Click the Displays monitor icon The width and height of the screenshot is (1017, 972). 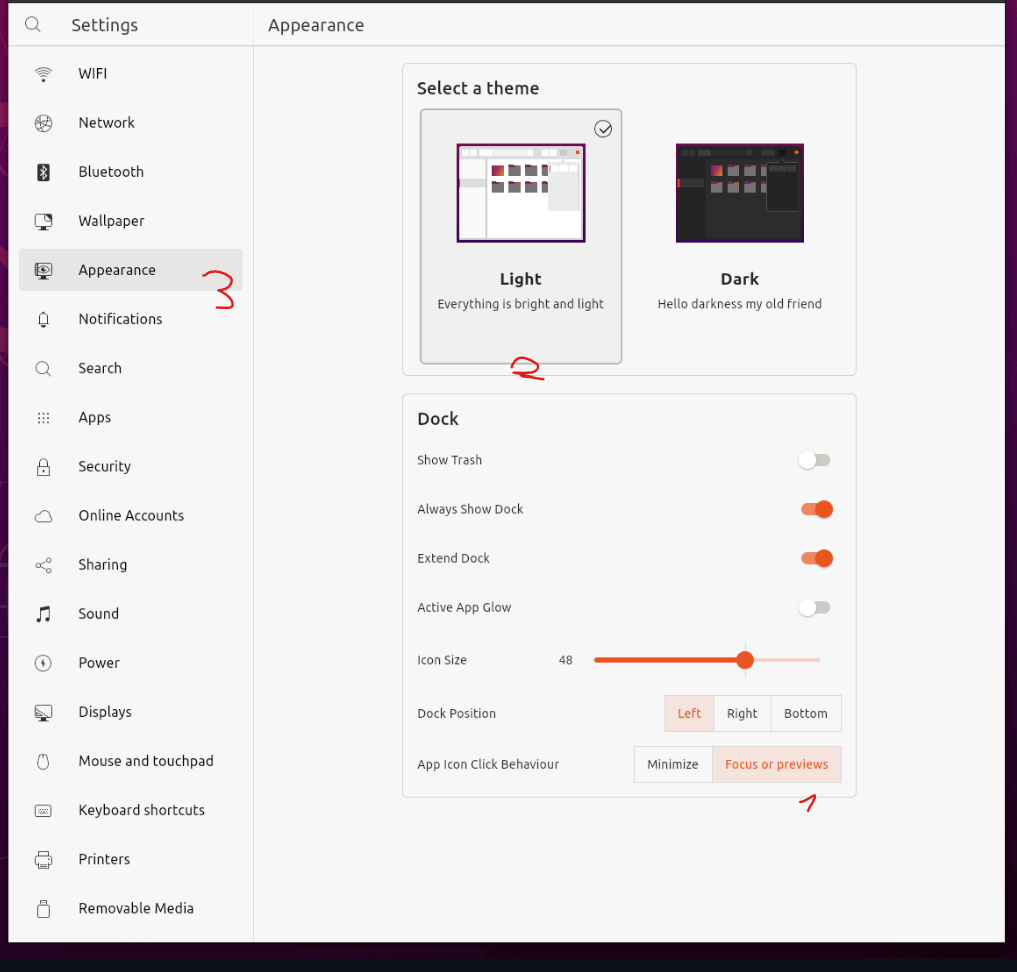coord(43,713)
